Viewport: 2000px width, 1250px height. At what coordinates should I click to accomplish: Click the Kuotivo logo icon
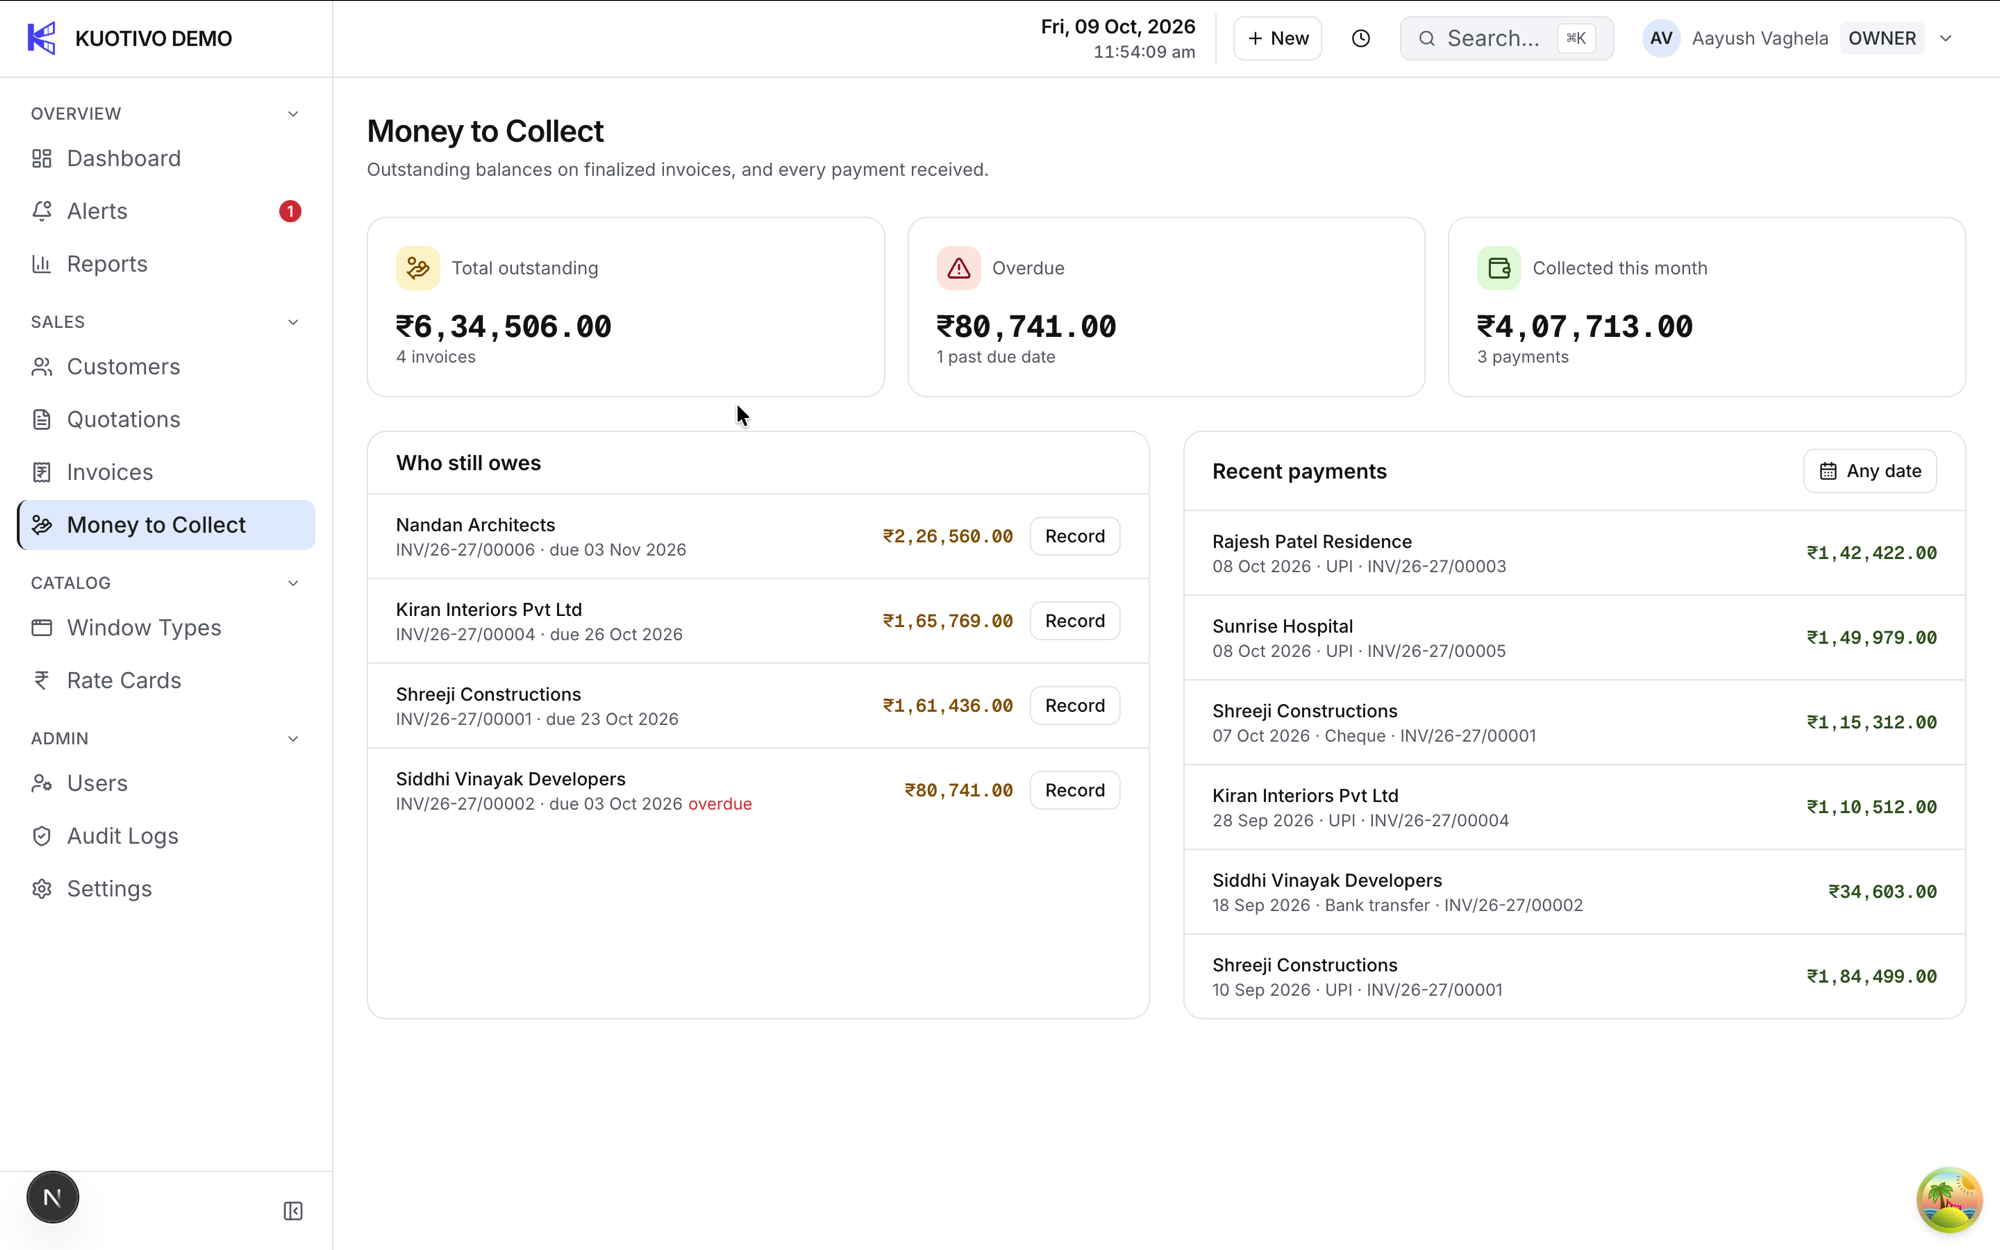[x=41, y=38]
